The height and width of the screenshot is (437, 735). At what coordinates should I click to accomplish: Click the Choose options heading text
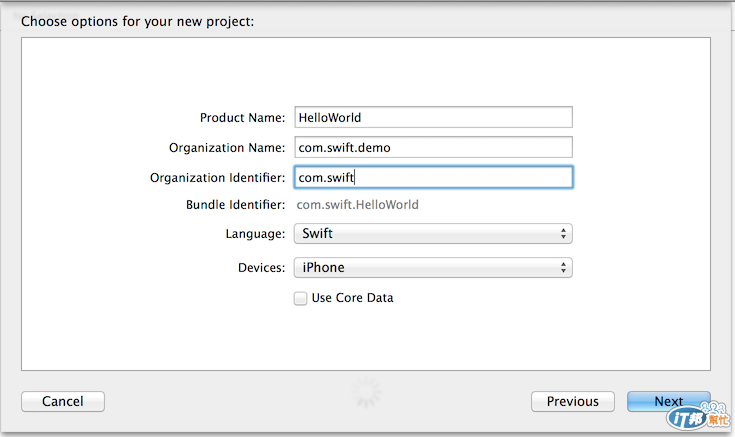pyautogui.click(x=137, y=21)
